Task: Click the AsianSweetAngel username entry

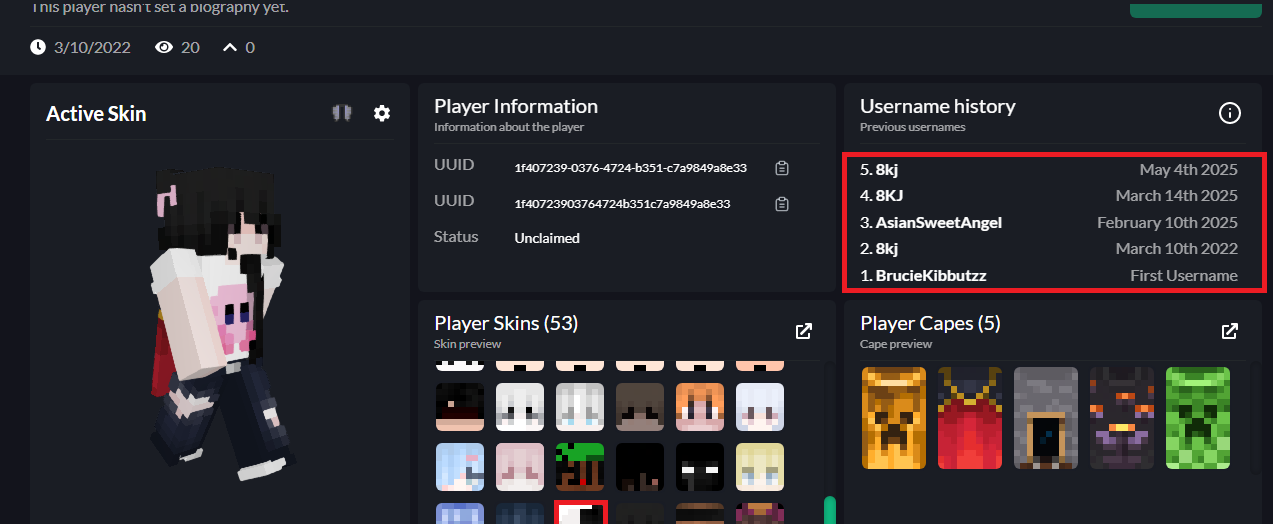Action: pyautogui.click(x=931, y=223)
